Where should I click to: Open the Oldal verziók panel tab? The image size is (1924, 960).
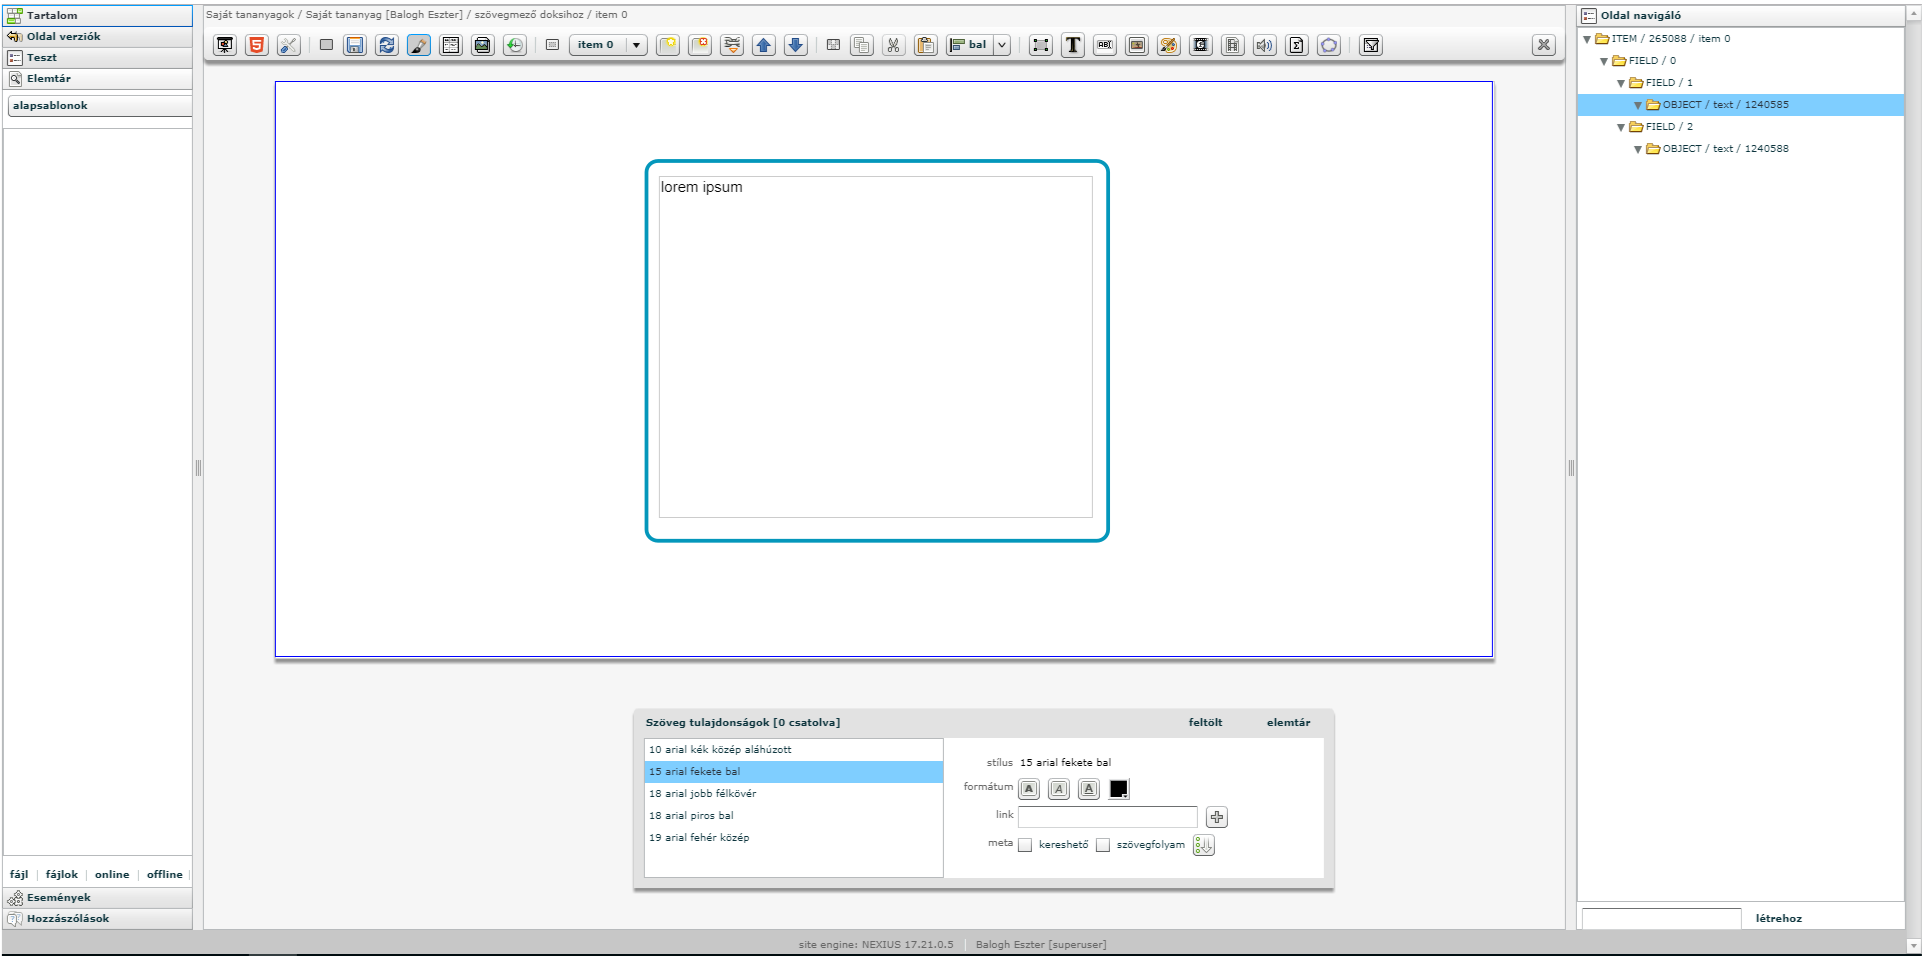pyautogui.click(x=63, y=37)
